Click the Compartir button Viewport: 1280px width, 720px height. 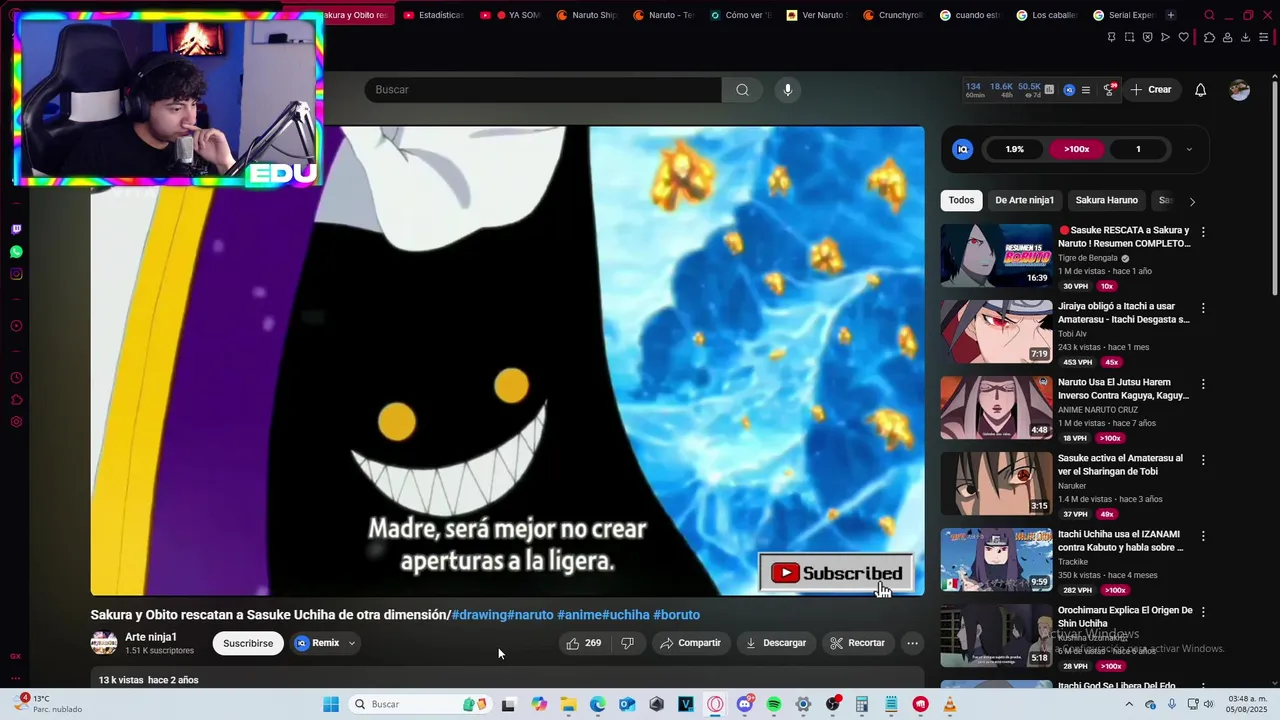tap(690, 643)
